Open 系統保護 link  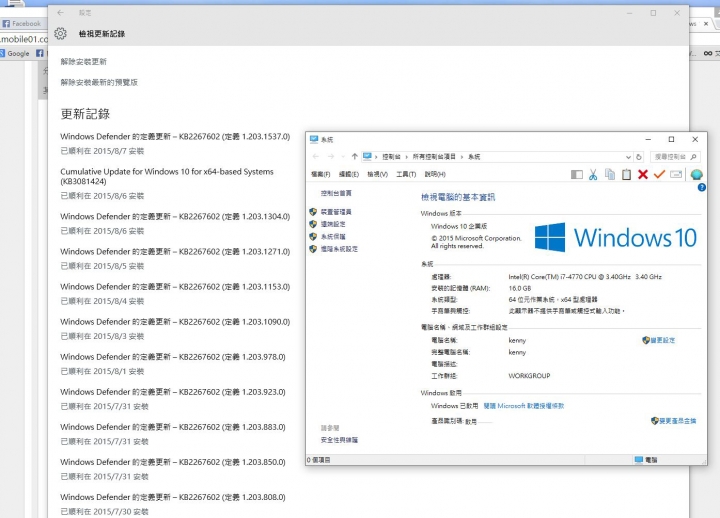[333, 236]
